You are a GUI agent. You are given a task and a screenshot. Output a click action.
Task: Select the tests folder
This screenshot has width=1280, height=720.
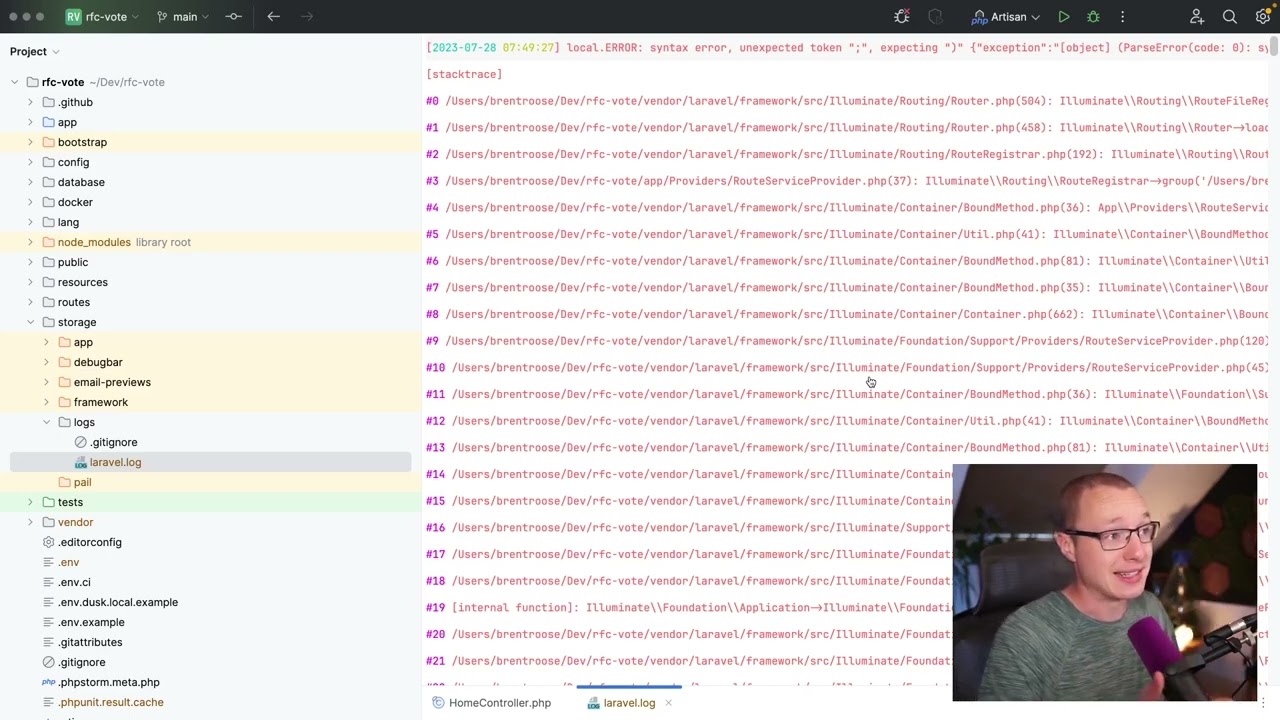point(70,502)
